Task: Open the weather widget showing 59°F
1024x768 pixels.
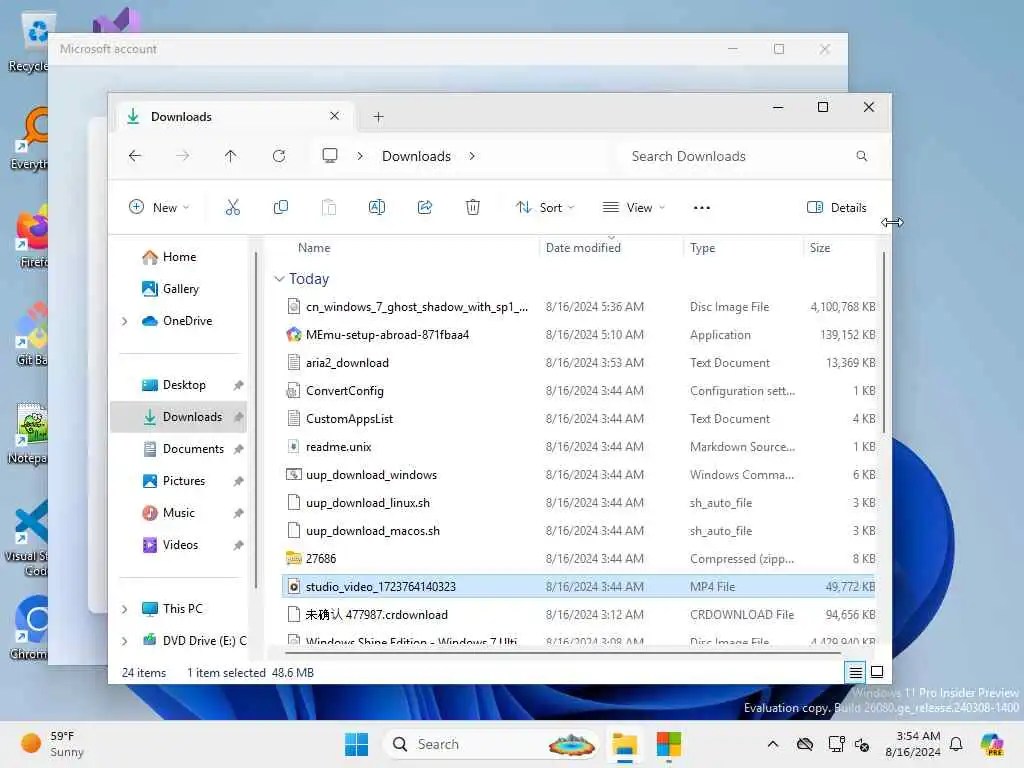Action: pos(53,744)
